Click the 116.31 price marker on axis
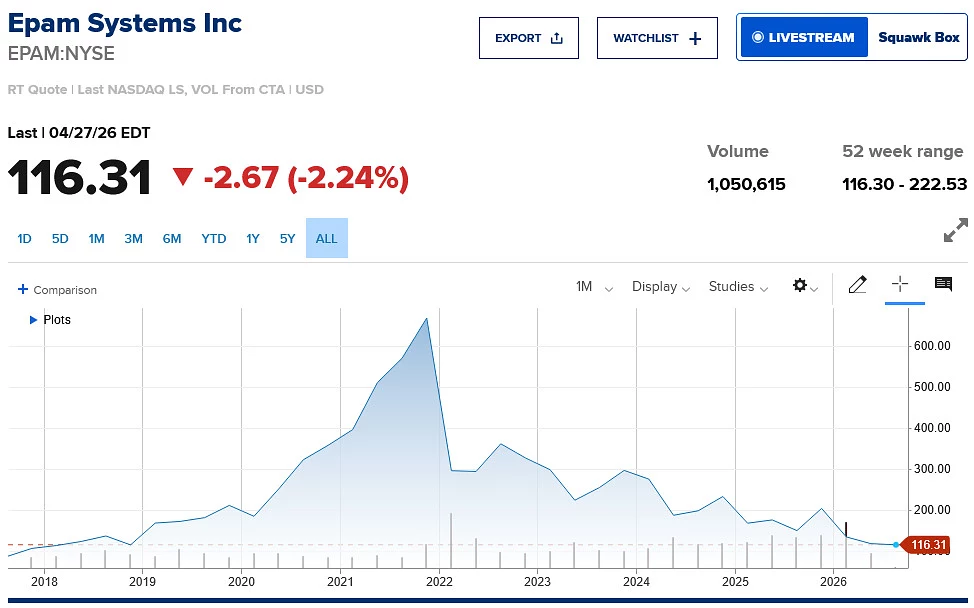 [x=929, y=545]
